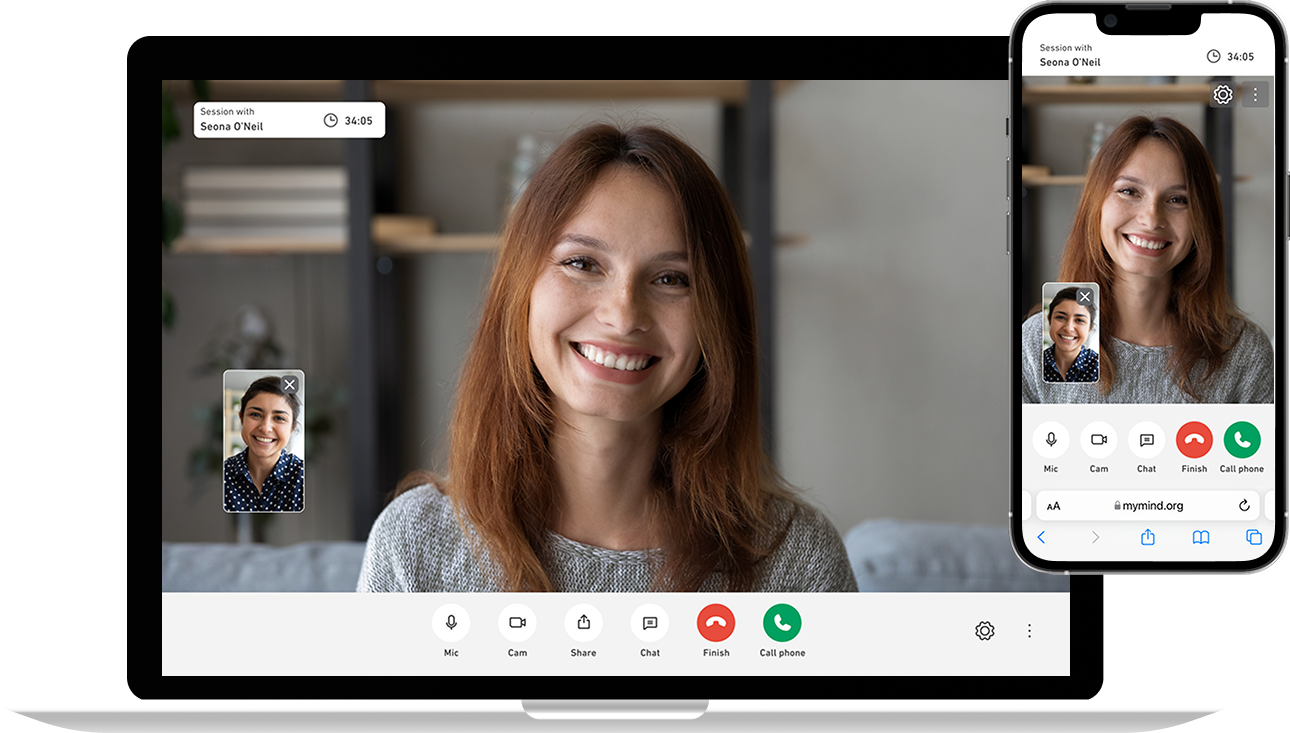This screenshot has width=1290, height=733.
Task: Toggle the Mic button on the phone
Action: tap(1051, 440)
